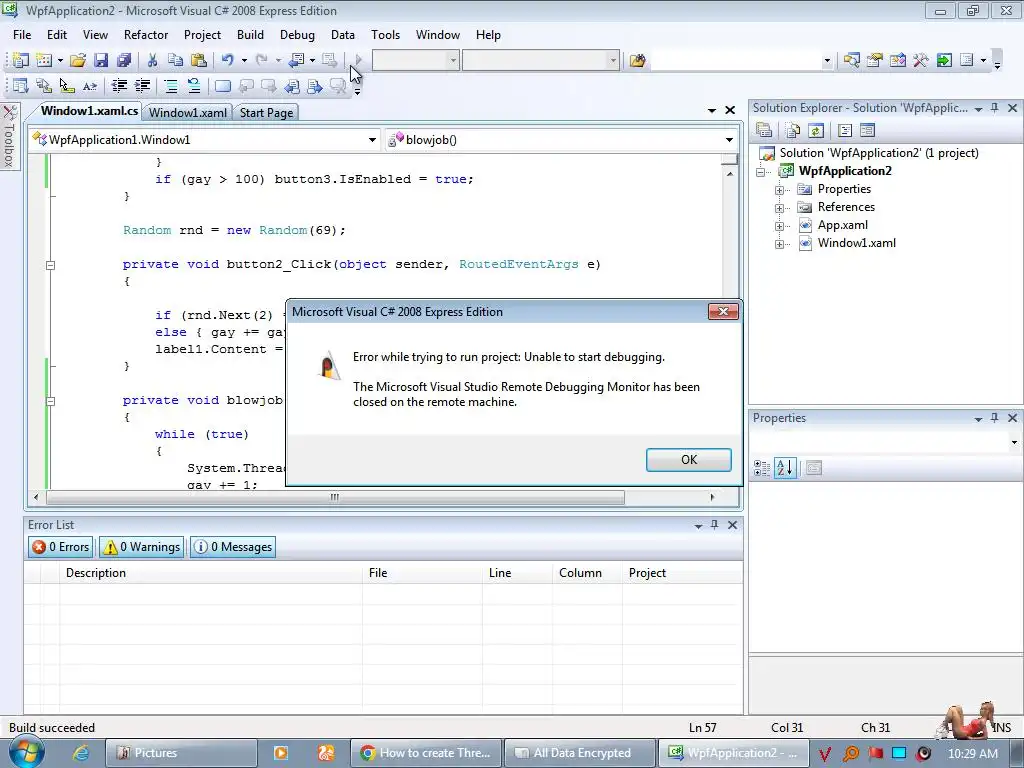The width and height of the screenshot is (1024, 768).
Task: Toggle the 0 Messages filter
Action: (233, 547)
